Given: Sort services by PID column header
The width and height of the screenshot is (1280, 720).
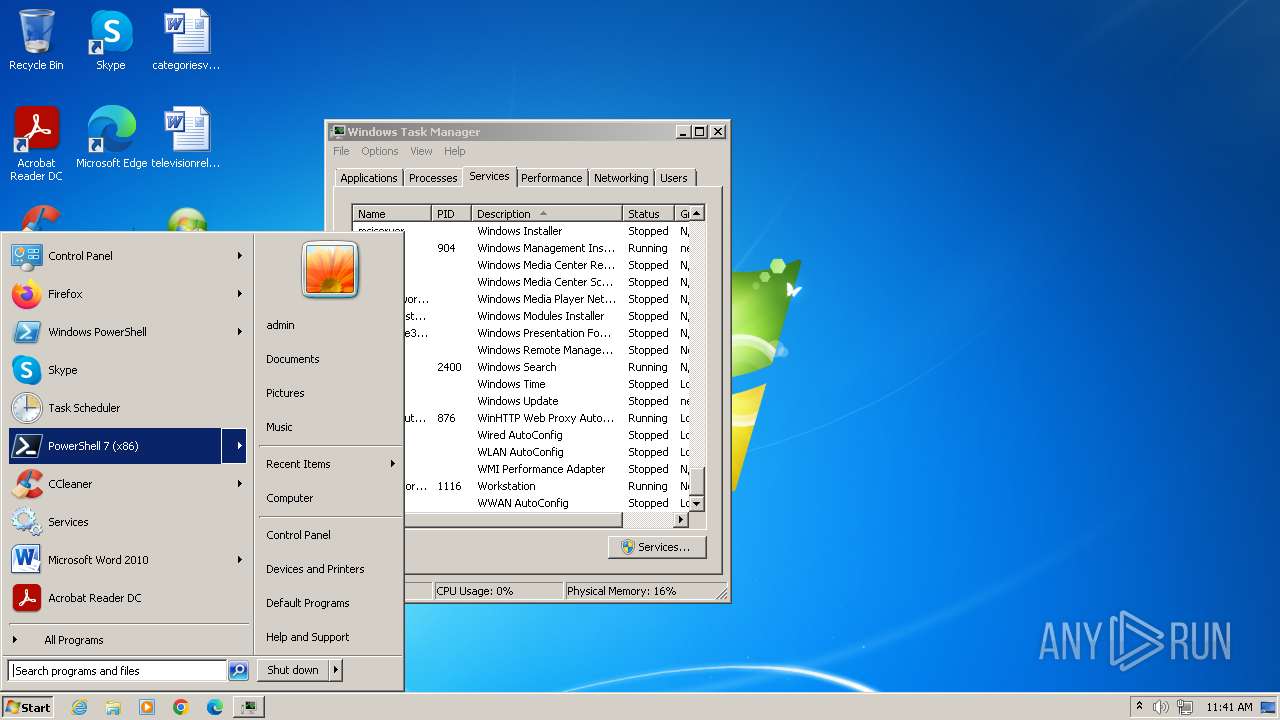Looking at the screenshot, I should pos(451,214).
